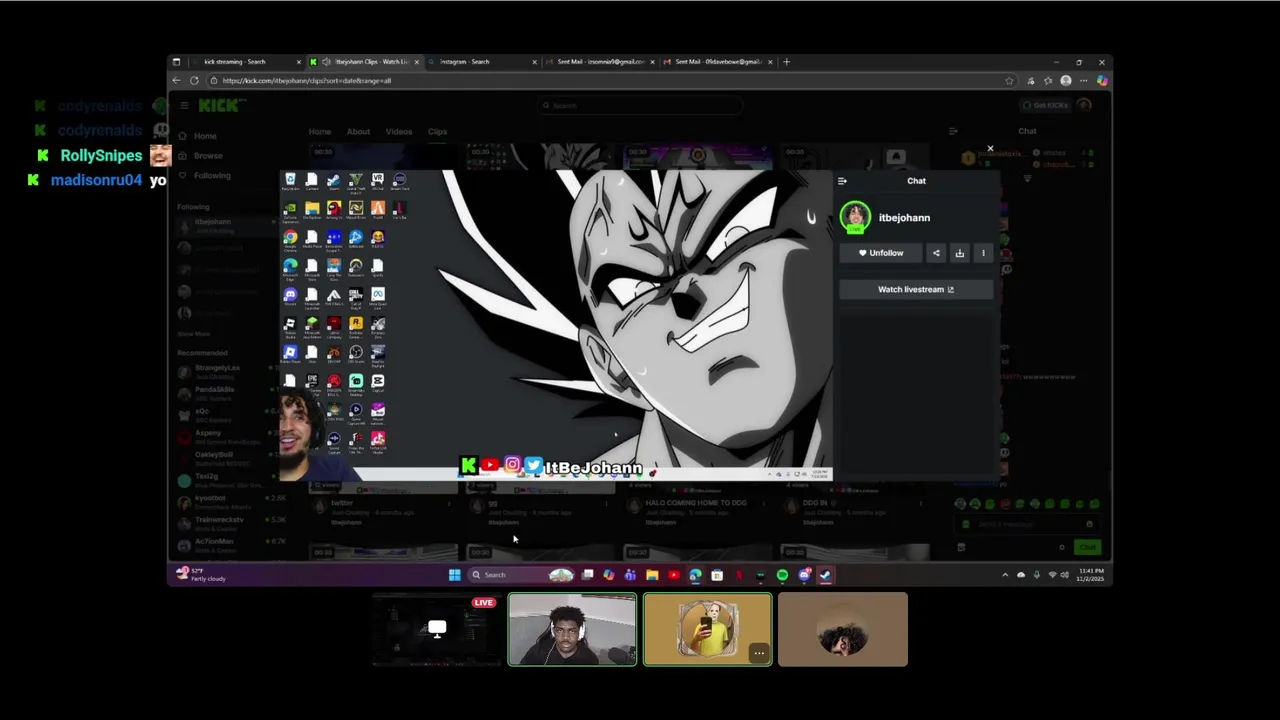
Task: Collapse the Chat panel in the clip popup
Action: (842, 181)
